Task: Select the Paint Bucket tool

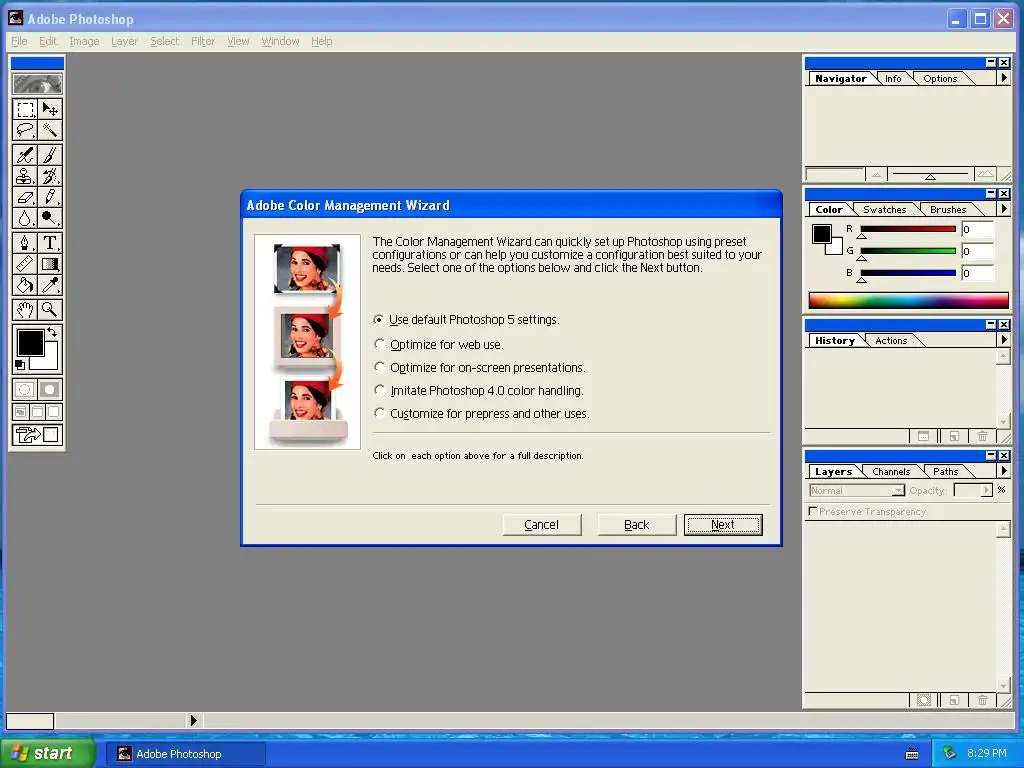Action: pos(25,285)
